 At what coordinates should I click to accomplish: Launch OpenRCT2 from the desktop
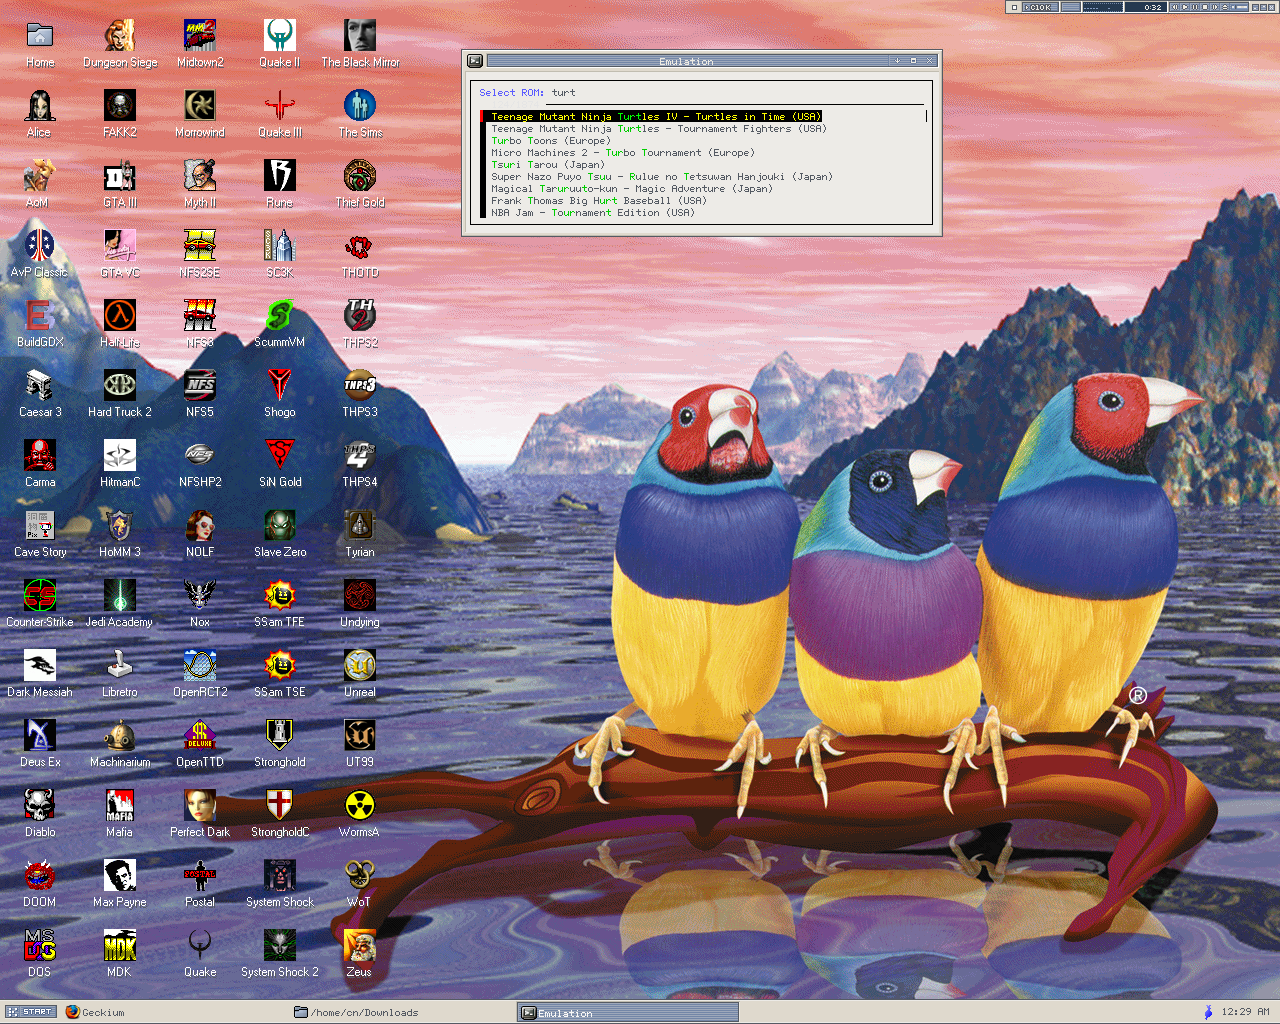pyautogui.click(x=200, y=672)
